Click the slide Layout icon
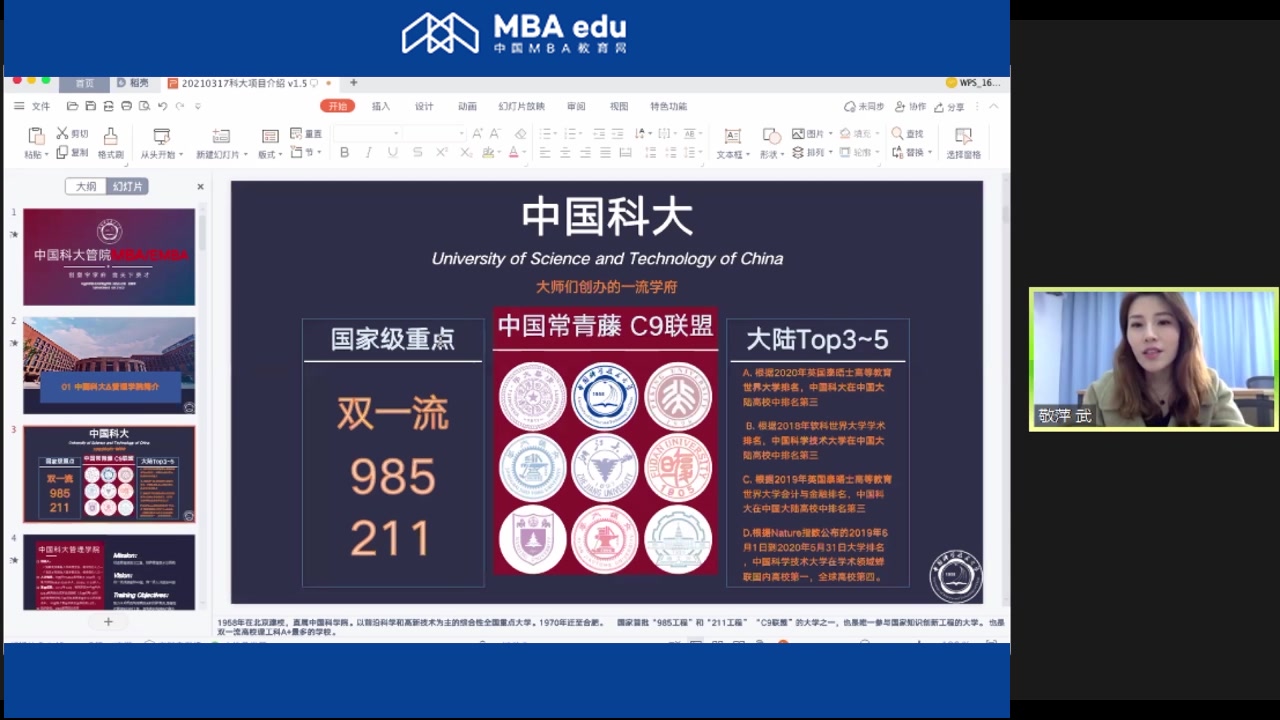Viewport: 1280px width, 720px height. (269, 136)
